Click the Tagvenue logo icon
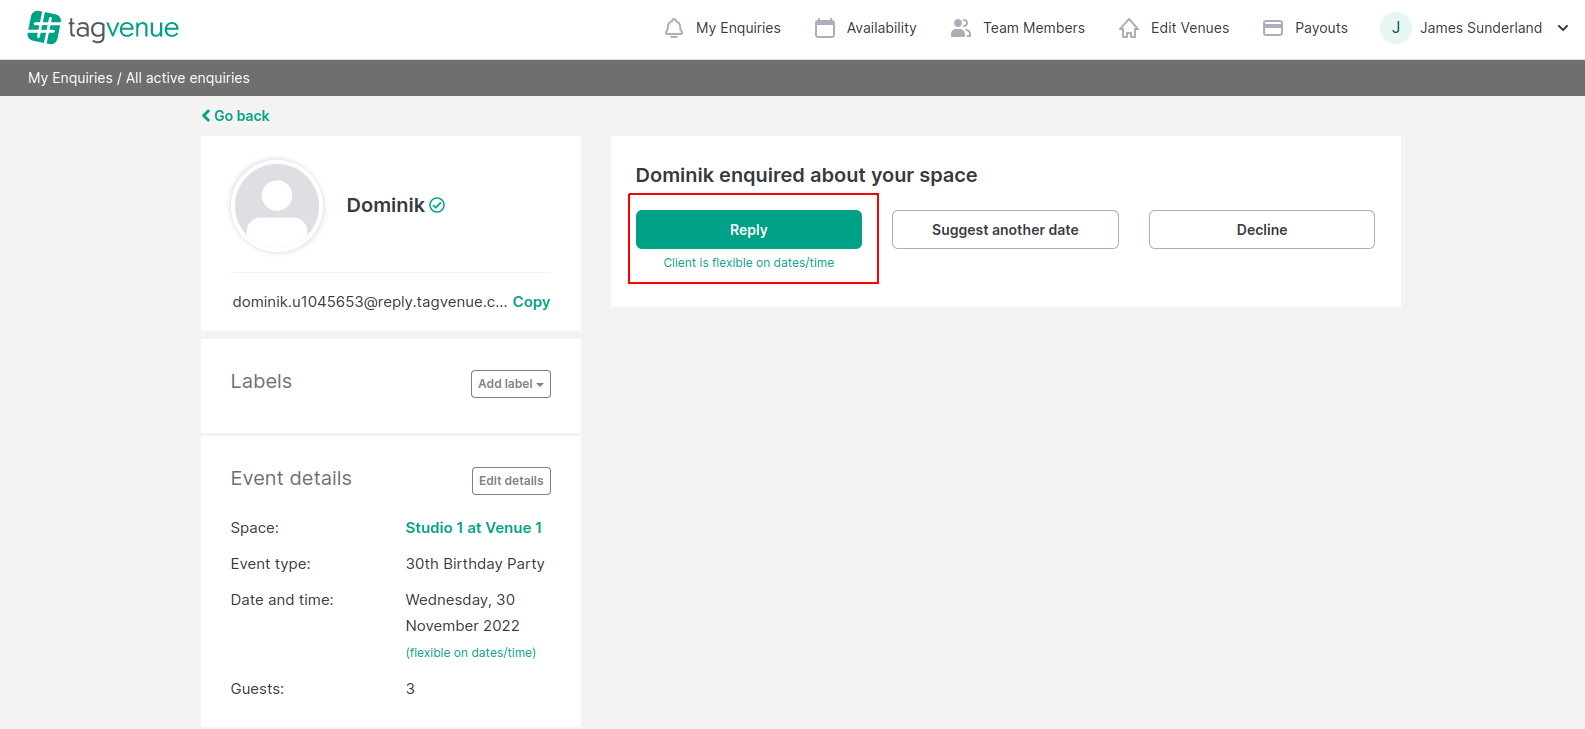1585x729 pixels. [44, 28]
